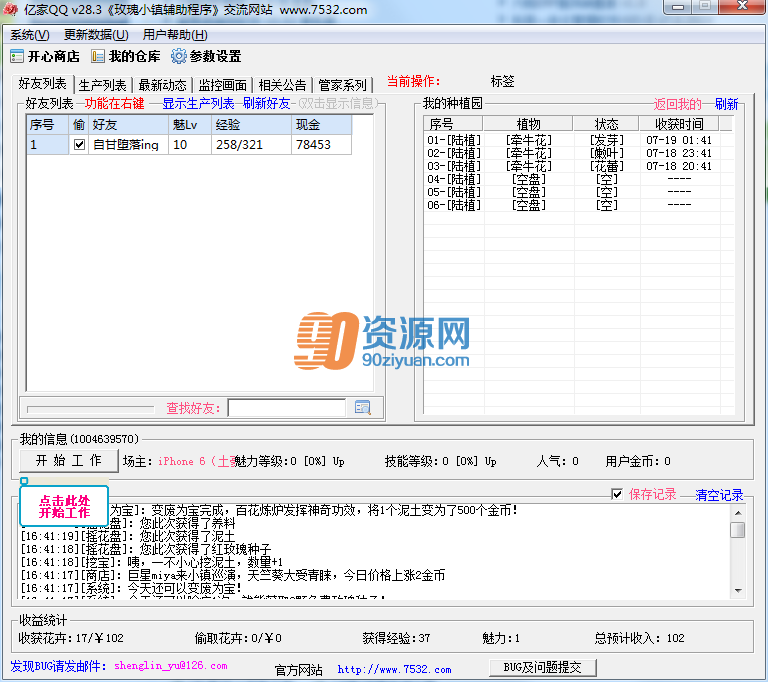Switch to the 管家系列 tab
768x682 pixels.
(x=342, y=85)
